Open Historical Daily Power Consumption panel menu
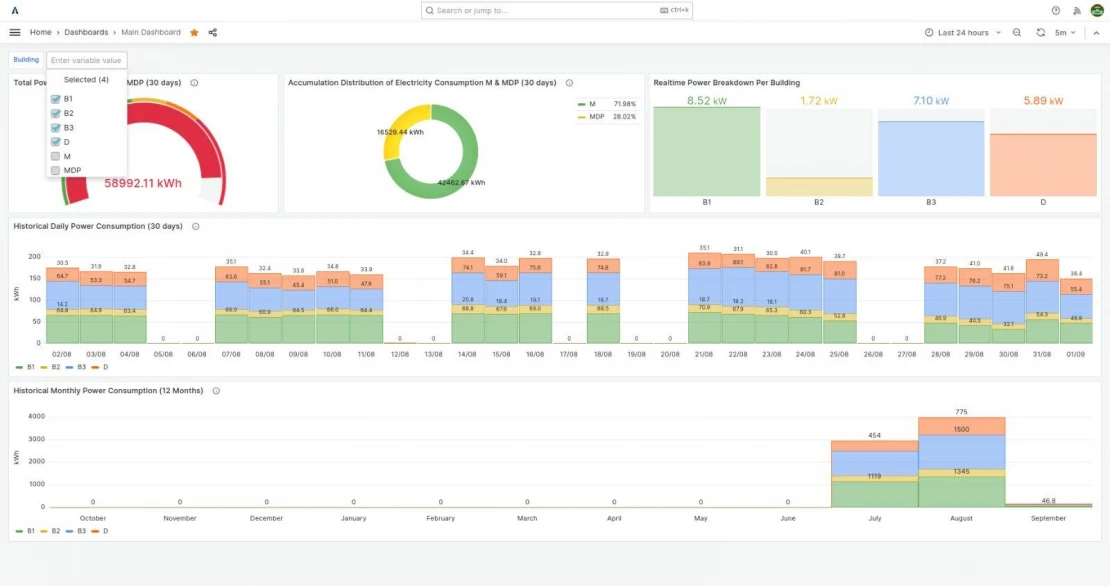Viewport: 1110px width, 586px height. point(98,226)
